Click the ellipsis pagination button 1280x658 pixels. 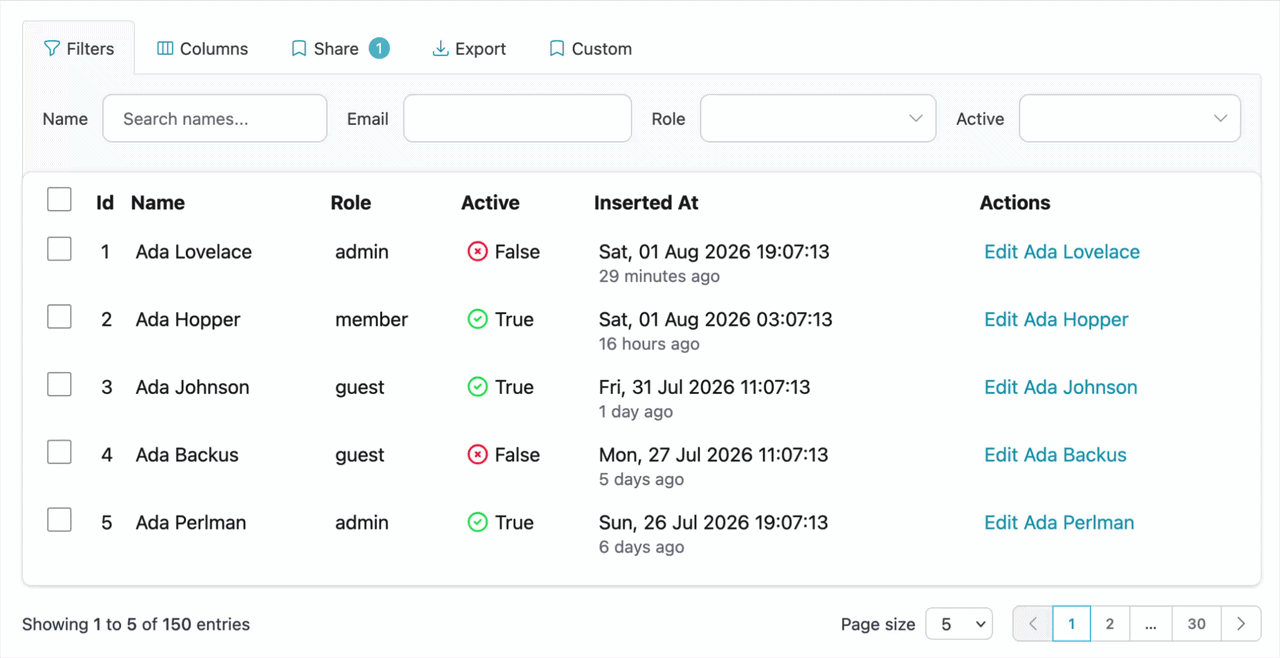click(x=1151, y=624)
